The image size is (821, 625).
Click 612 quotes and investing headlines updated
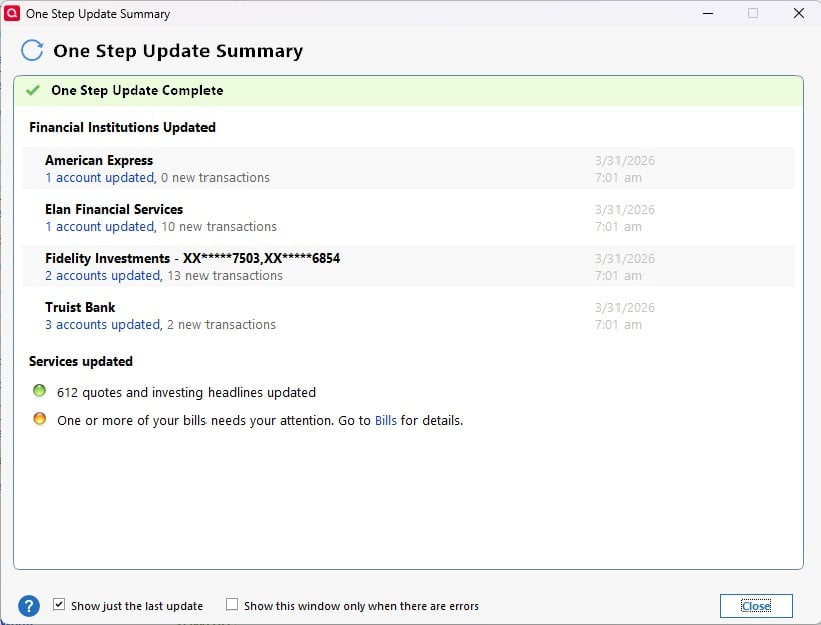click(186, 393)
